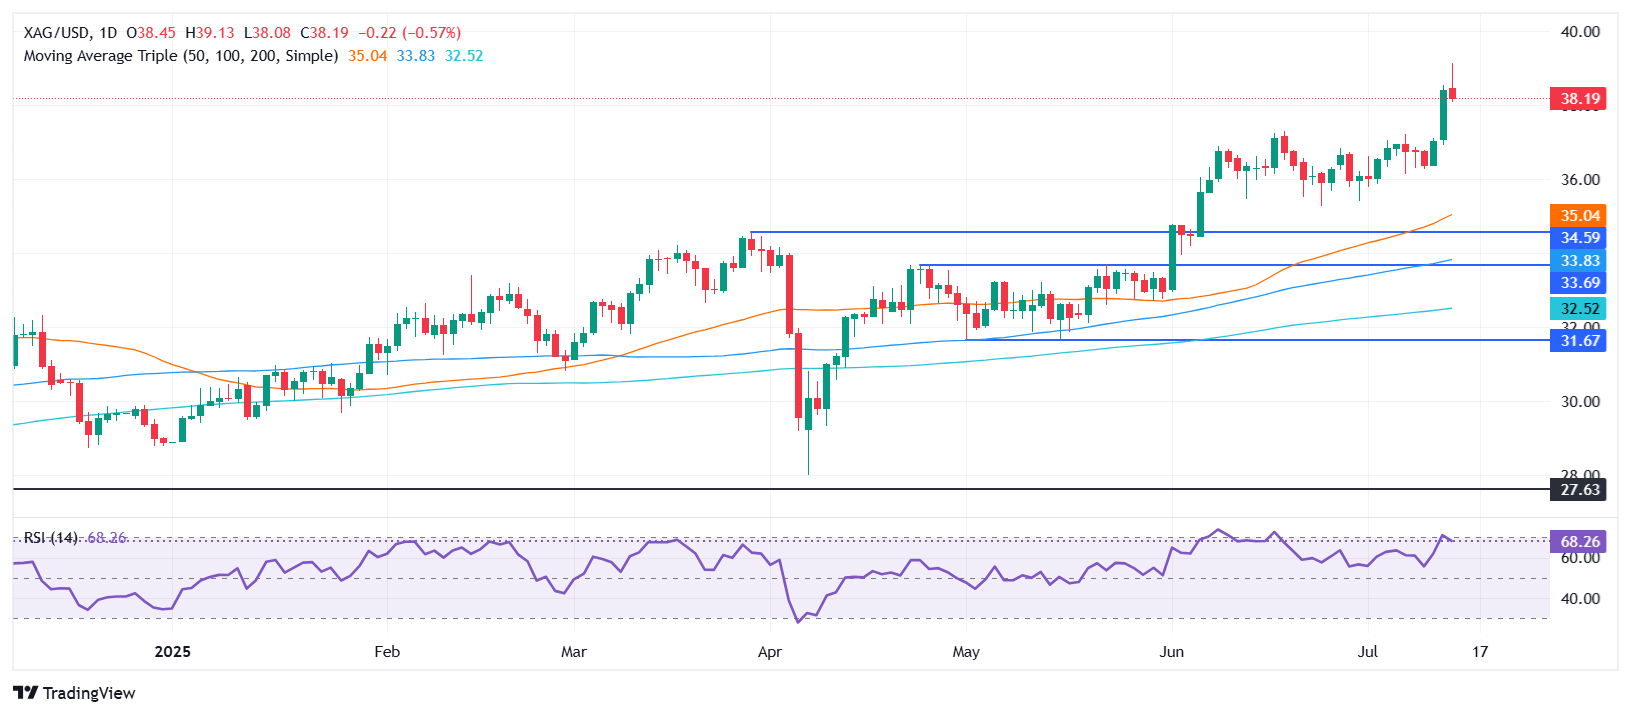Click the Jun label on time axis
This screenshot has height=716, width=1631.
1171,652
